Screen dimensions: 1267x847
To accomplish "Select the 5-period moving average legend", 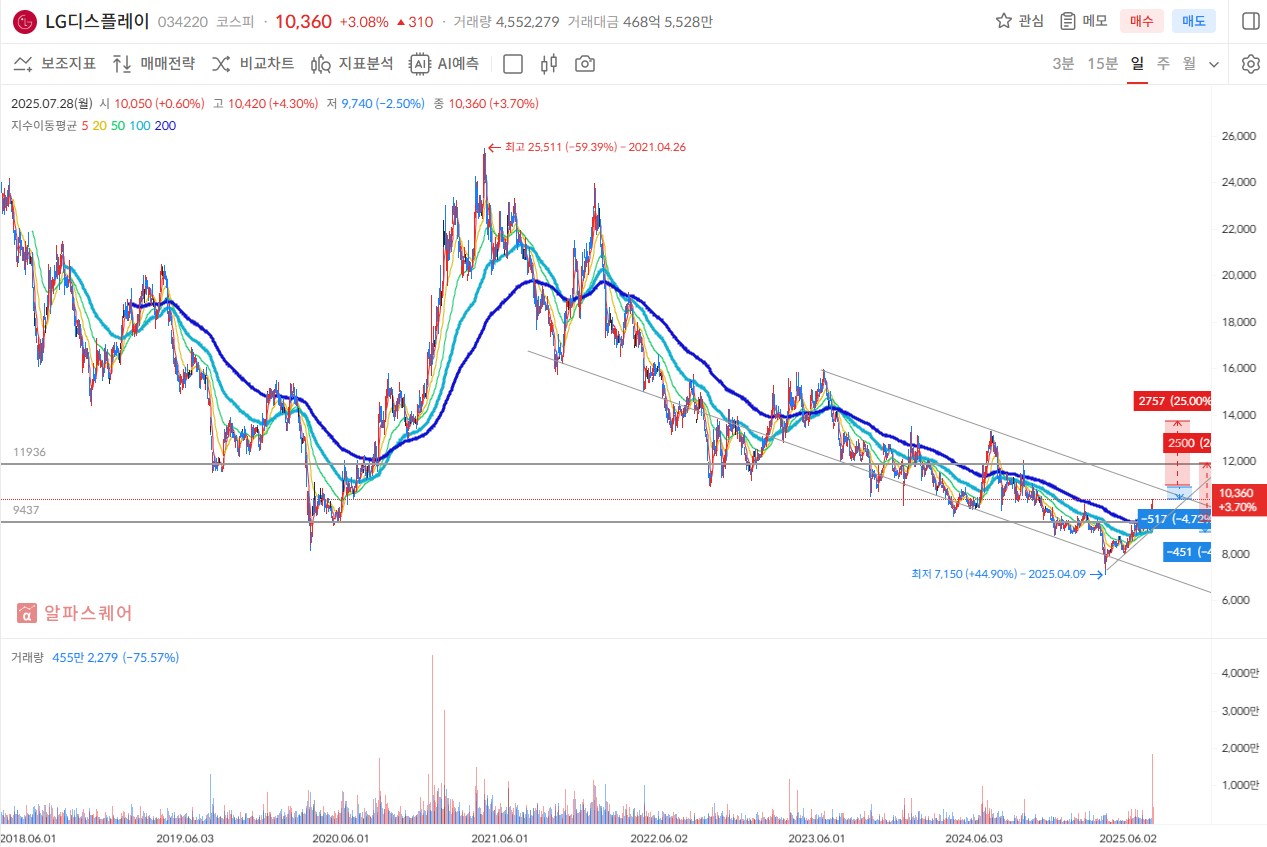I will [85, 126].
